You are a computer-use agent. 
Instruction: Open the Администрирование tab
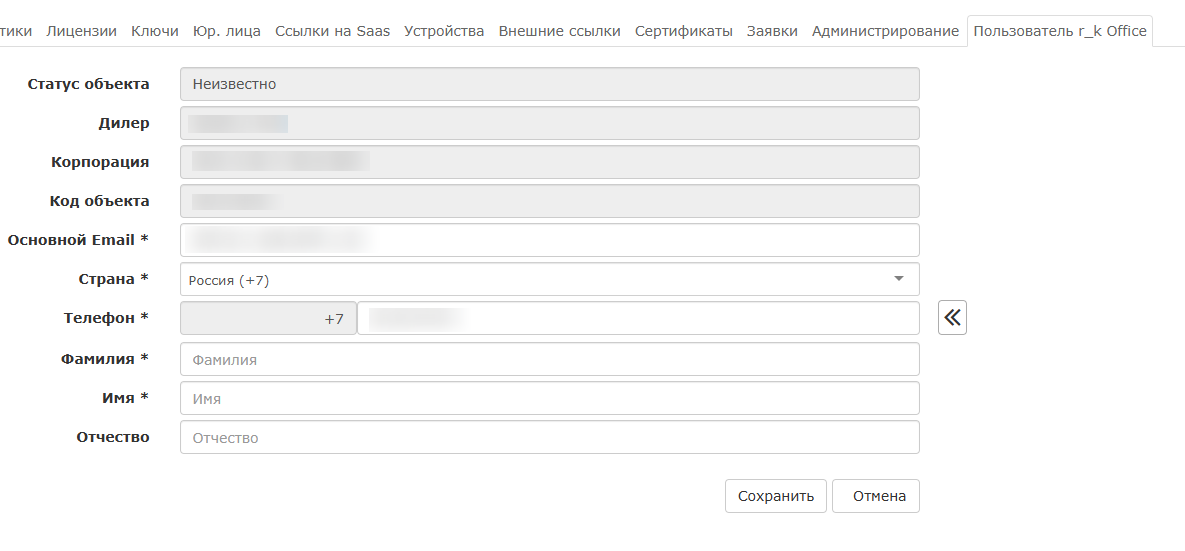pos(885,31)
